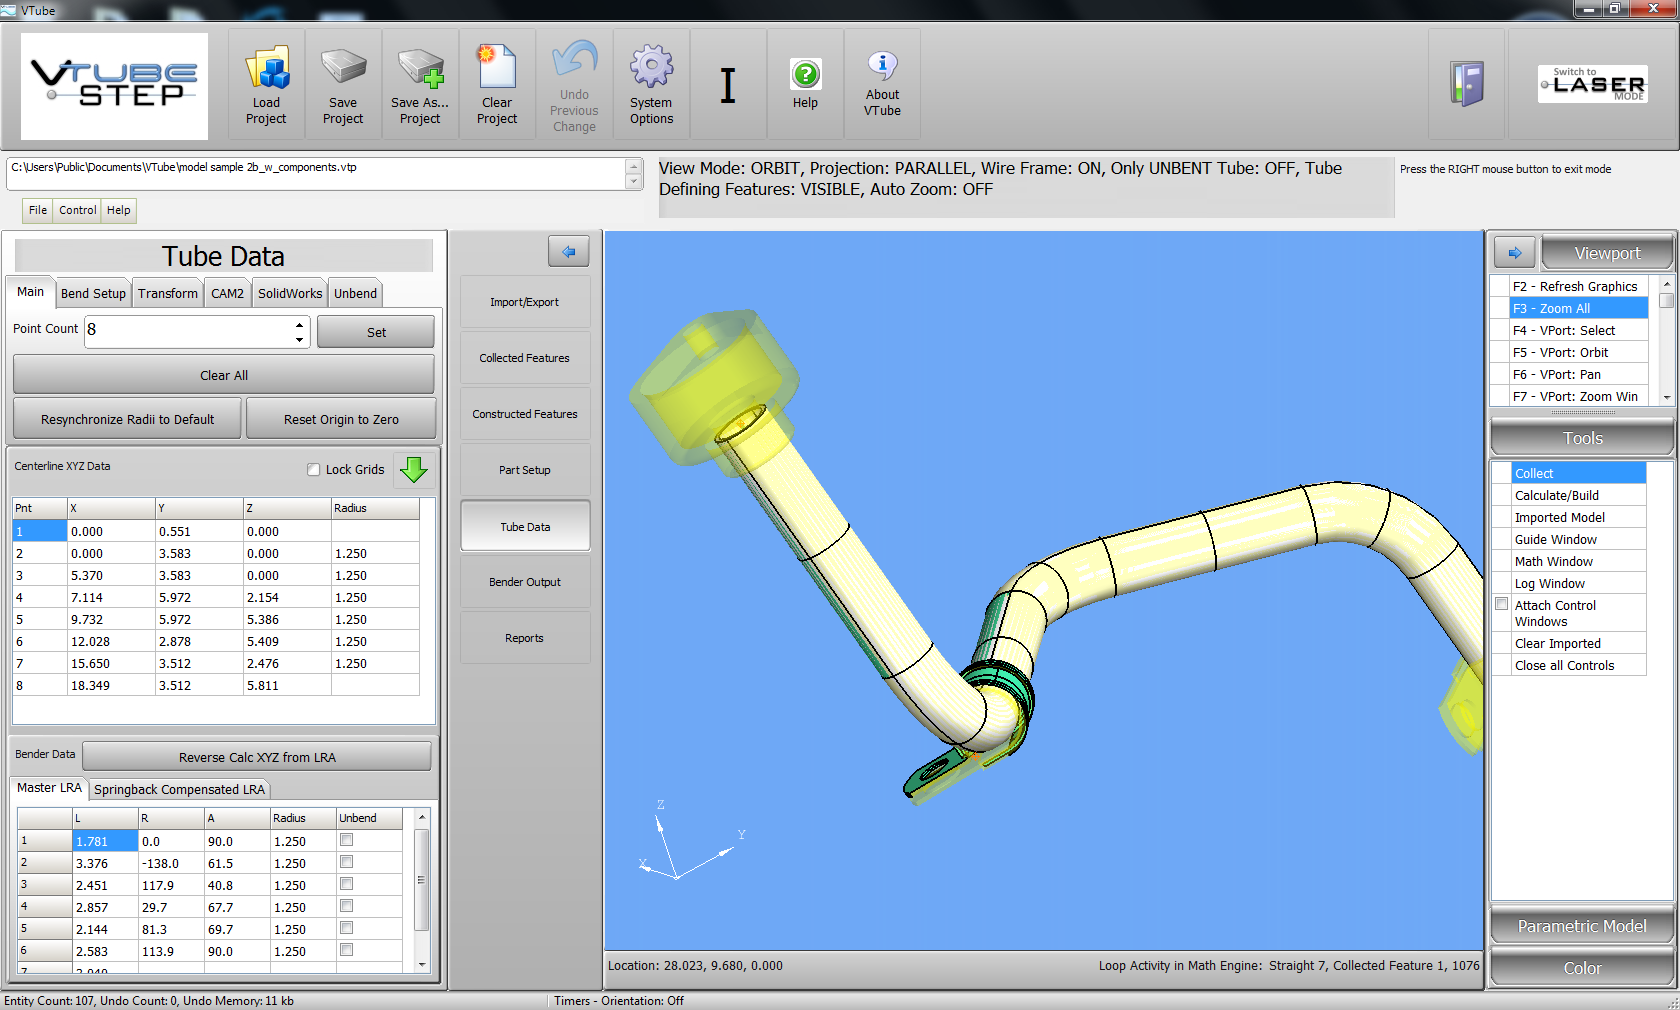Switch to Laser mode button
1680x1010 pixels.
coord(1592,84)
